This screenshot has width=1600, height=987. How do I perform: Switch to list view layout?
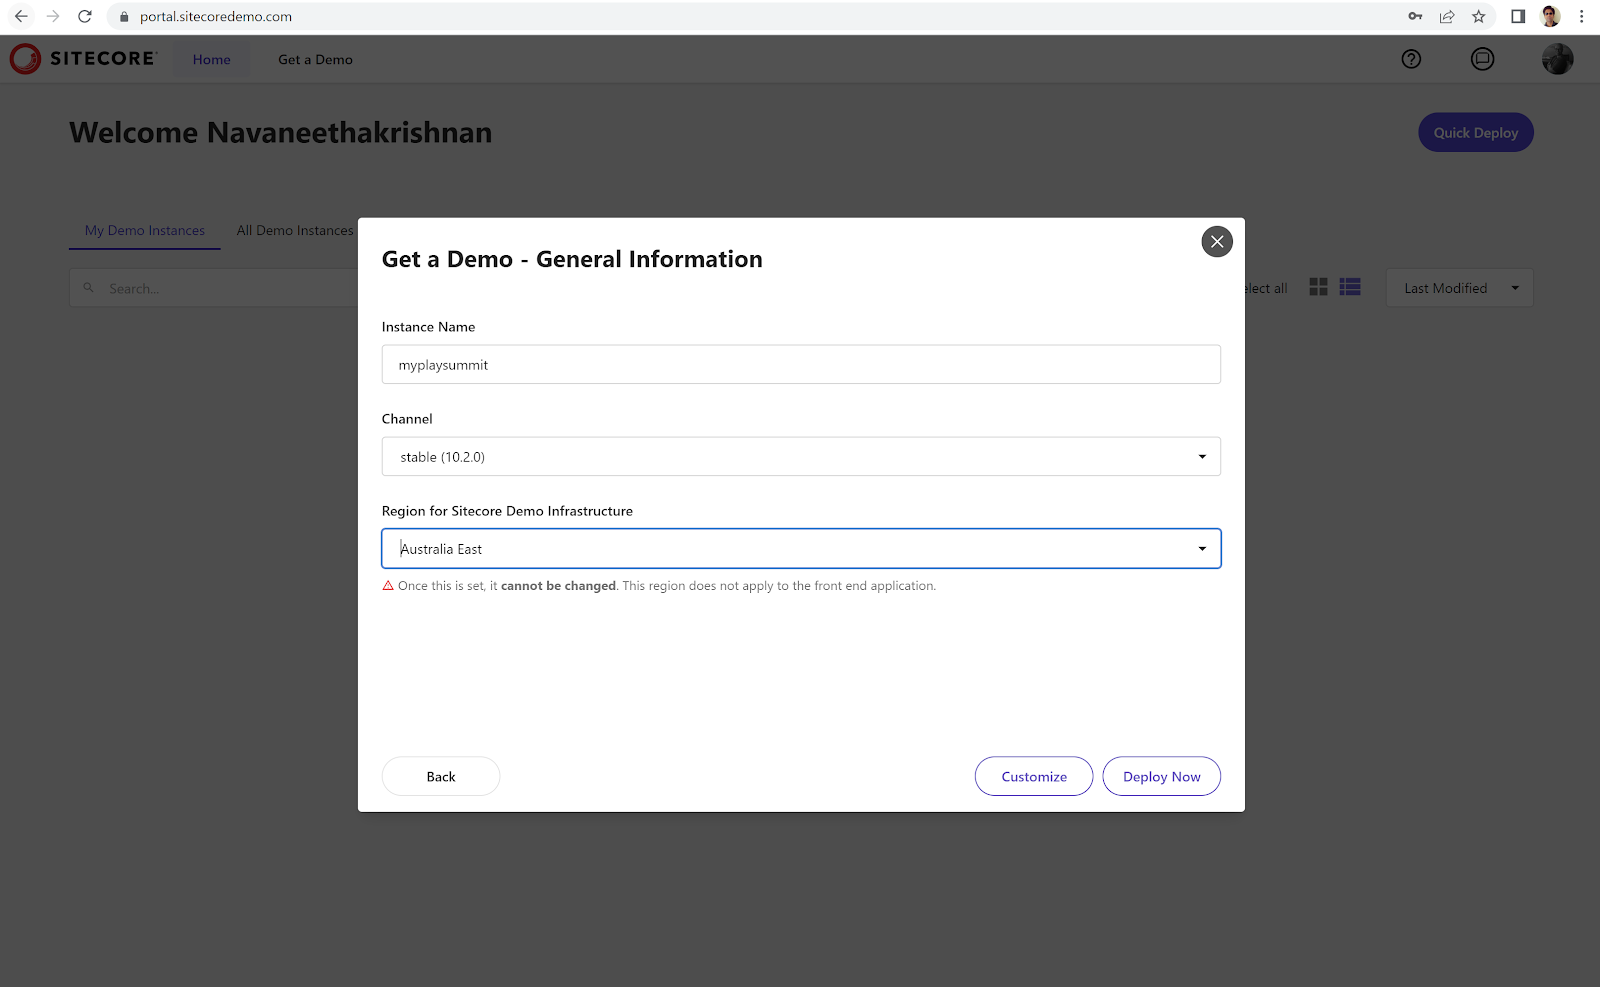click(x=1350, y=287)
